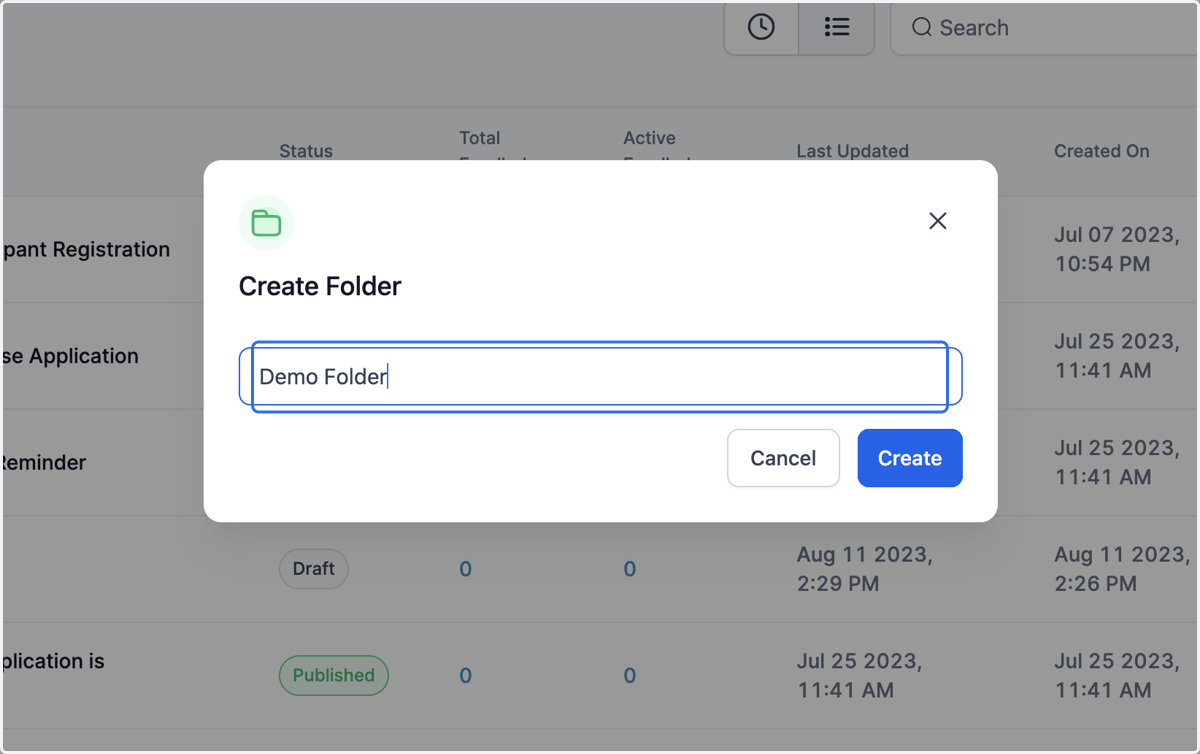This screenshot has height=754, width=1200.
Task: Click 'Aug 11 2023, 2:26 PM' created date
Action: pos(1121,569)
